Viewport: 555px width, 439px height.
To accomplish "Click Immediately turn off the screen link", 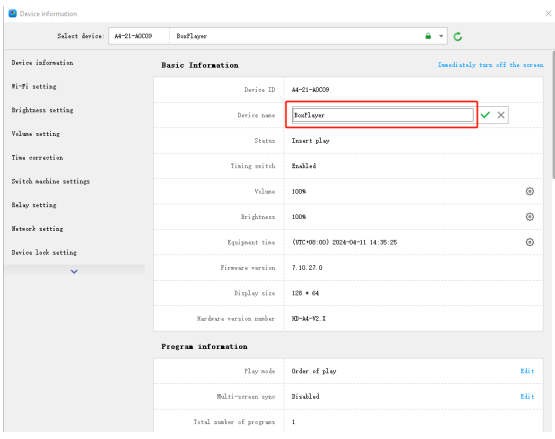I will click(490, 65).
